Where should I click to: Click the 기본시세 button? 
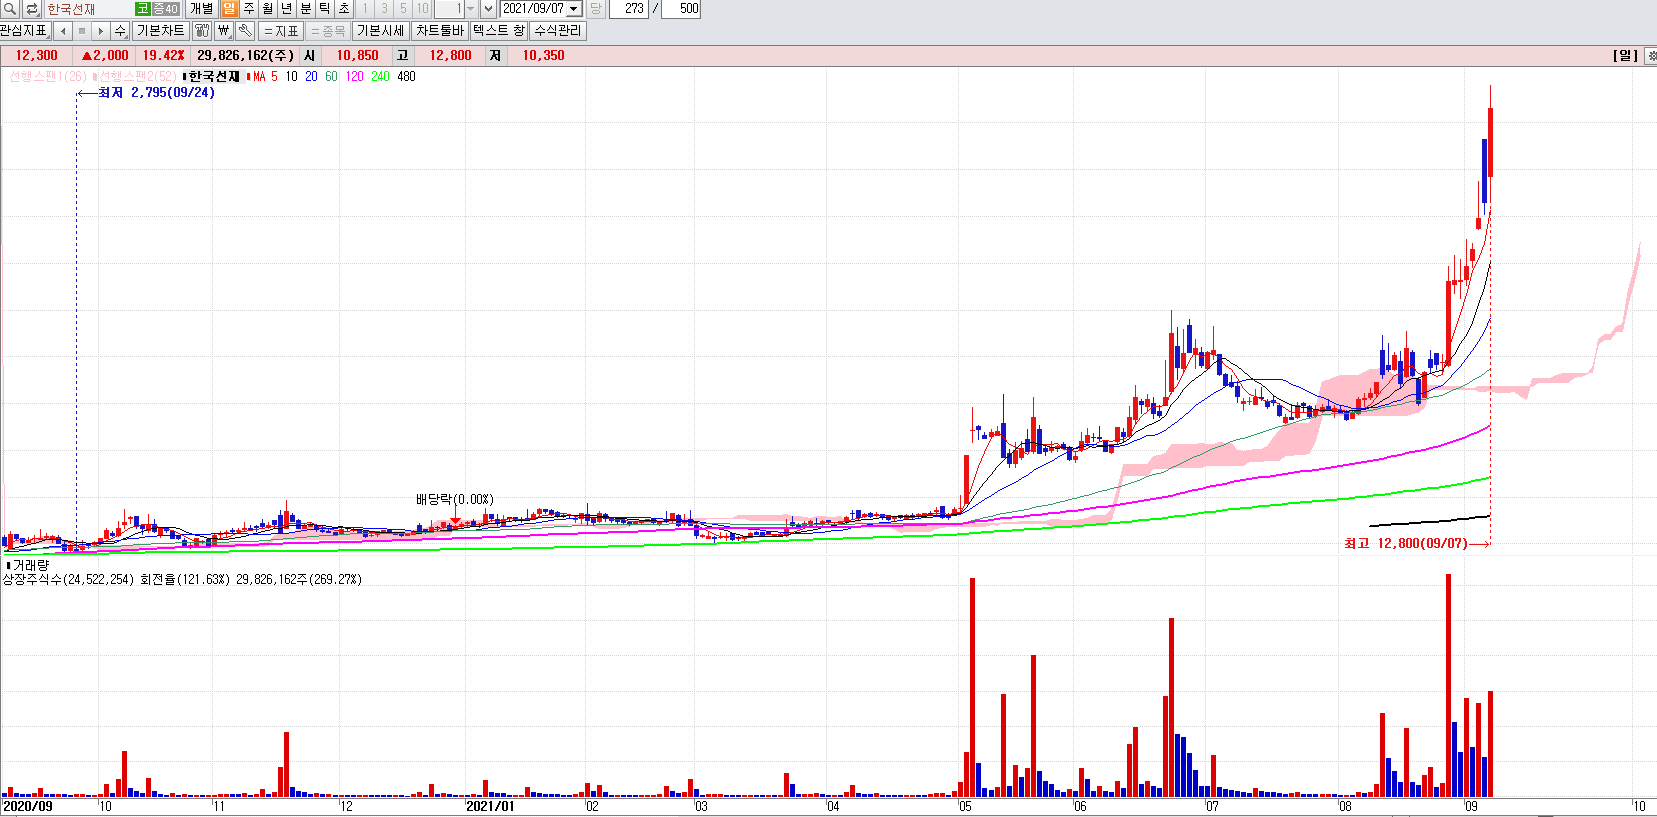tap(380, 31)
